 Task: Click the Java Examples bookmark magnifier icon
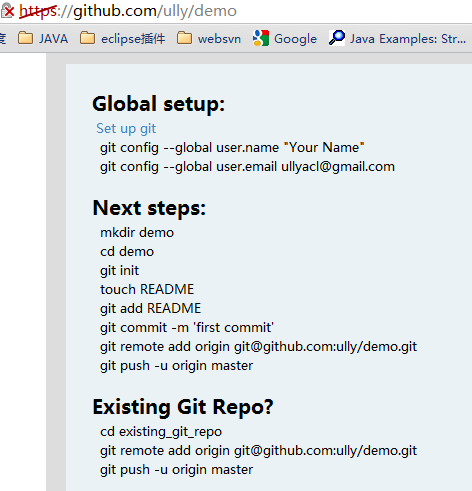click(337, 38)
